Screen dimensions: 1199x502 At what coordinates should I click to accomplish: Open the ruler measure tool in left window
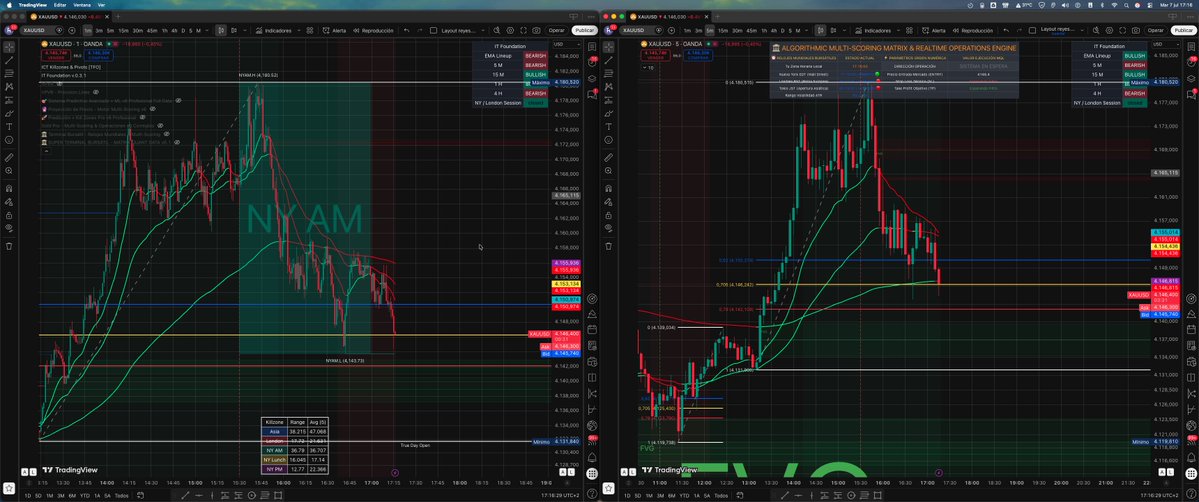tap(9, 157)
